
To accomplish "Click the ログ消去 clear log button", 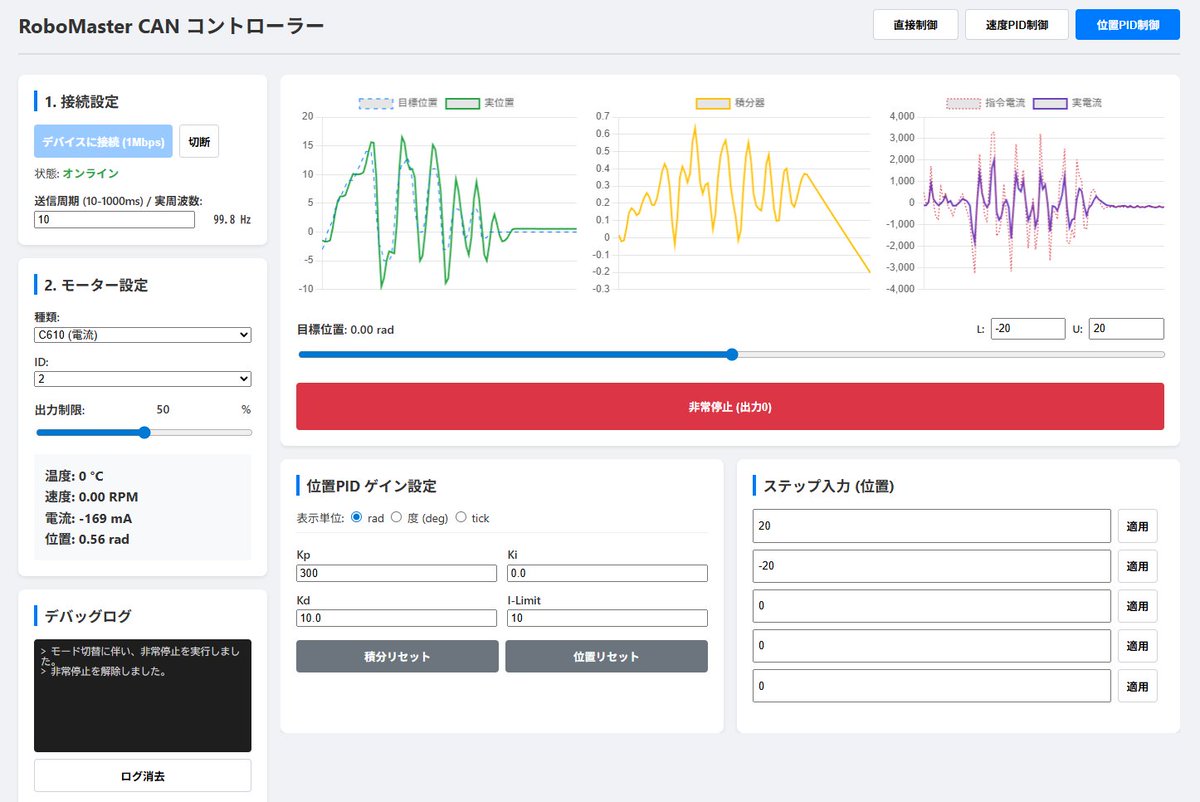I will (142, 775).
